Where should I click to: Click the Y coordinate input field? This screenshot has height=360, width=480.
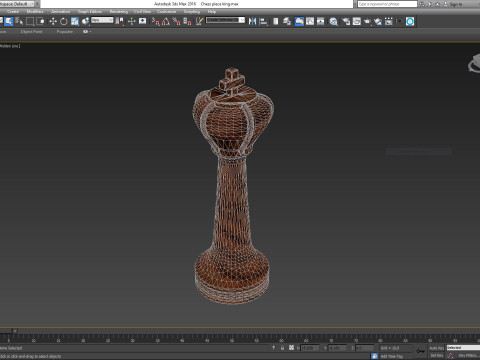pyautogui.click(x=337, y=348)
